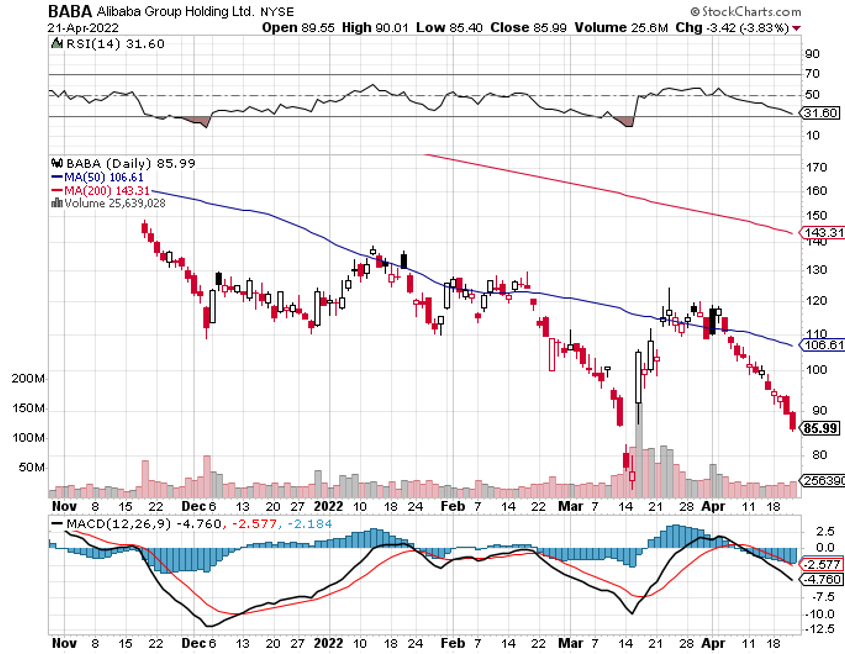Click the RSI 70 overbought axis label
This screenshot has width=845, height=654.
point(813,74)
